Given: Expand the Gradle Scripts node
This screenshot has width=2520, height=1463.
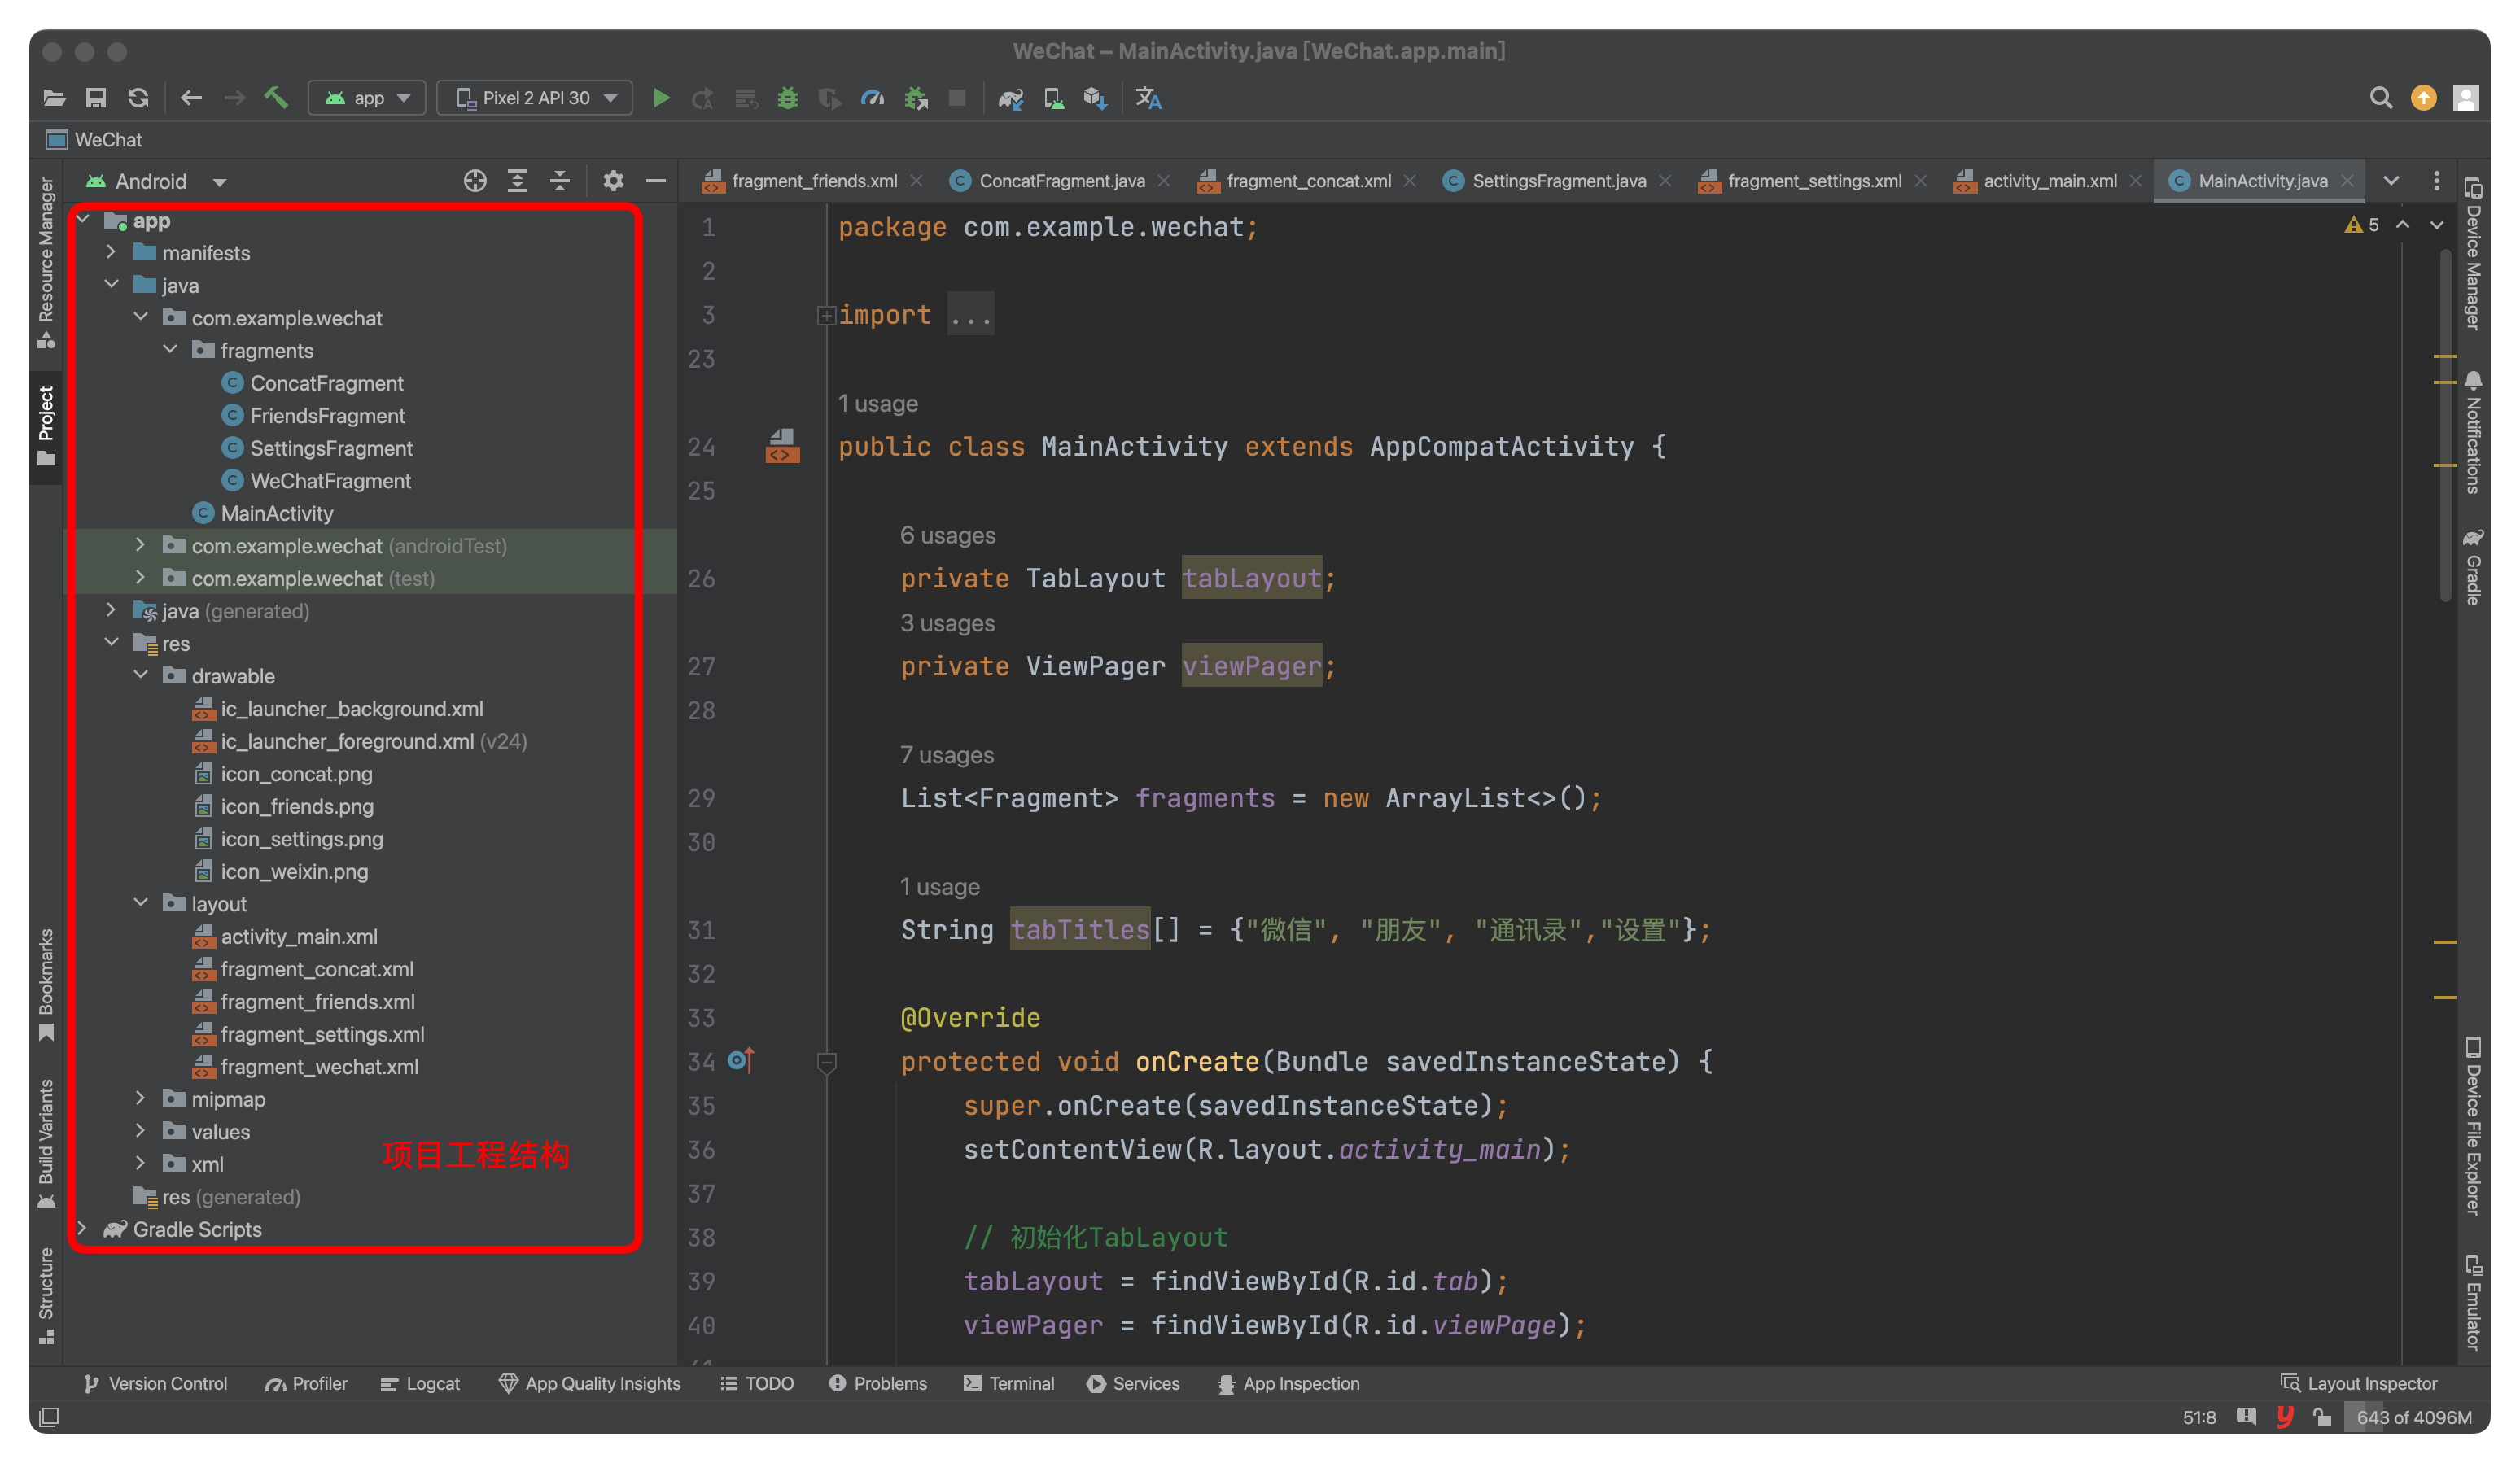Looking at the screenshot, I should point(83,1229).
